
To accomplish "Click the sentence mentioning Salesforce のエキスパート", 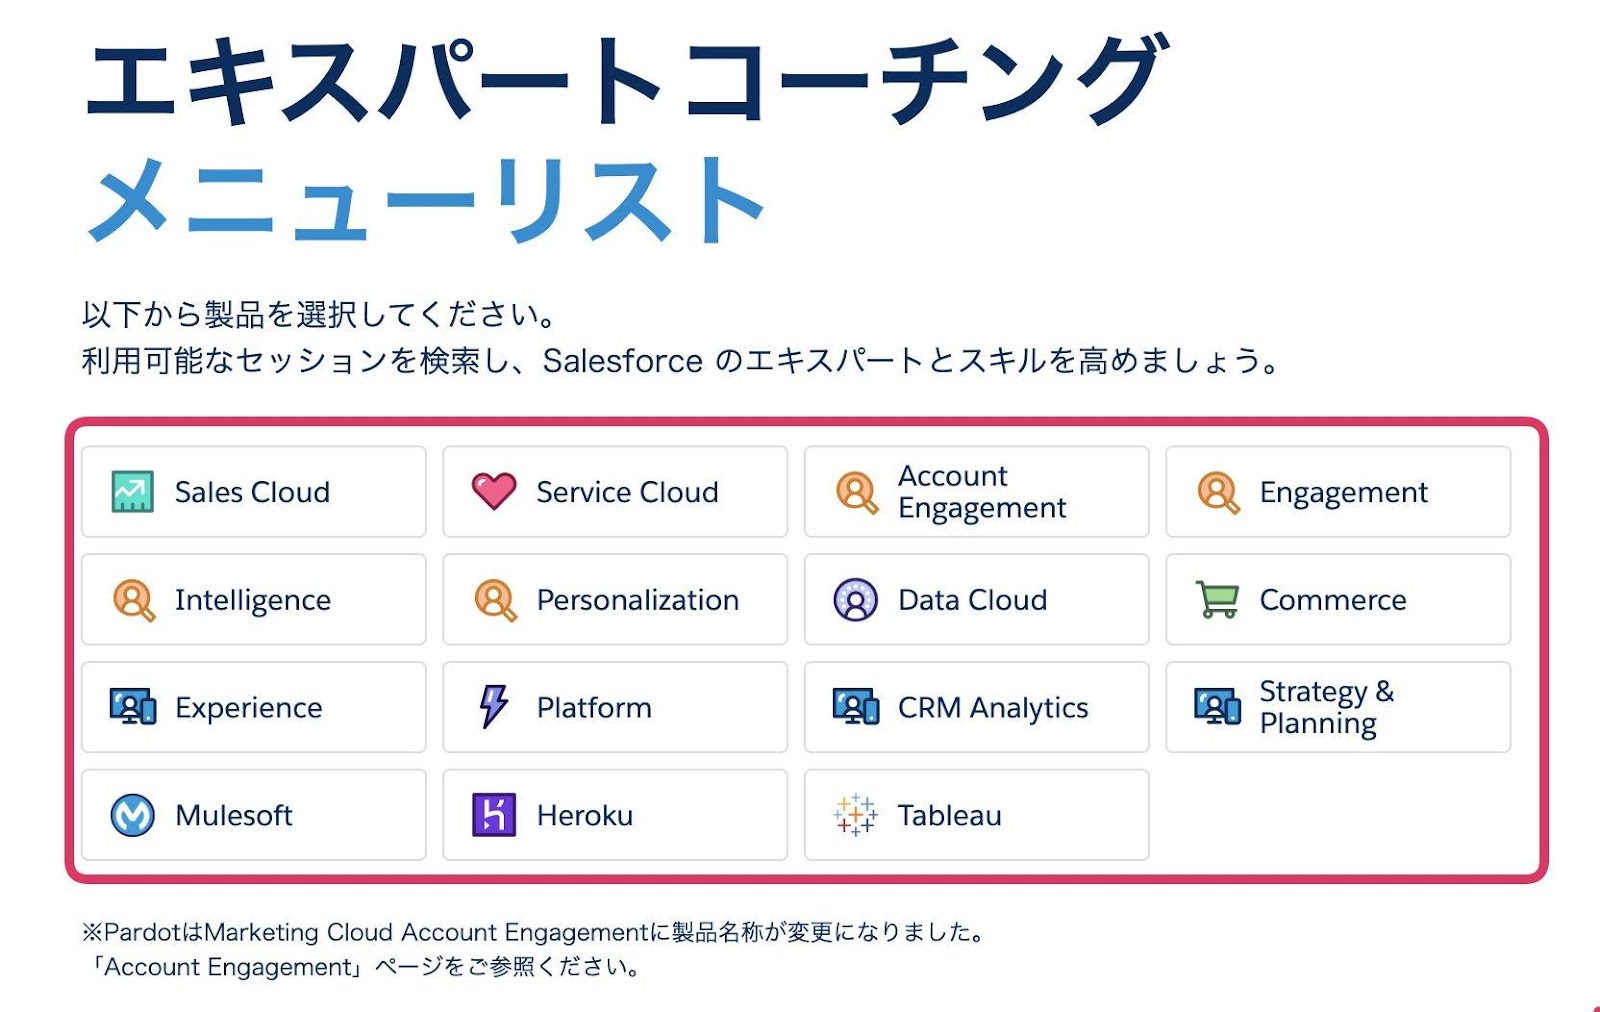I will pyautogui.click(x=682, y=360).
